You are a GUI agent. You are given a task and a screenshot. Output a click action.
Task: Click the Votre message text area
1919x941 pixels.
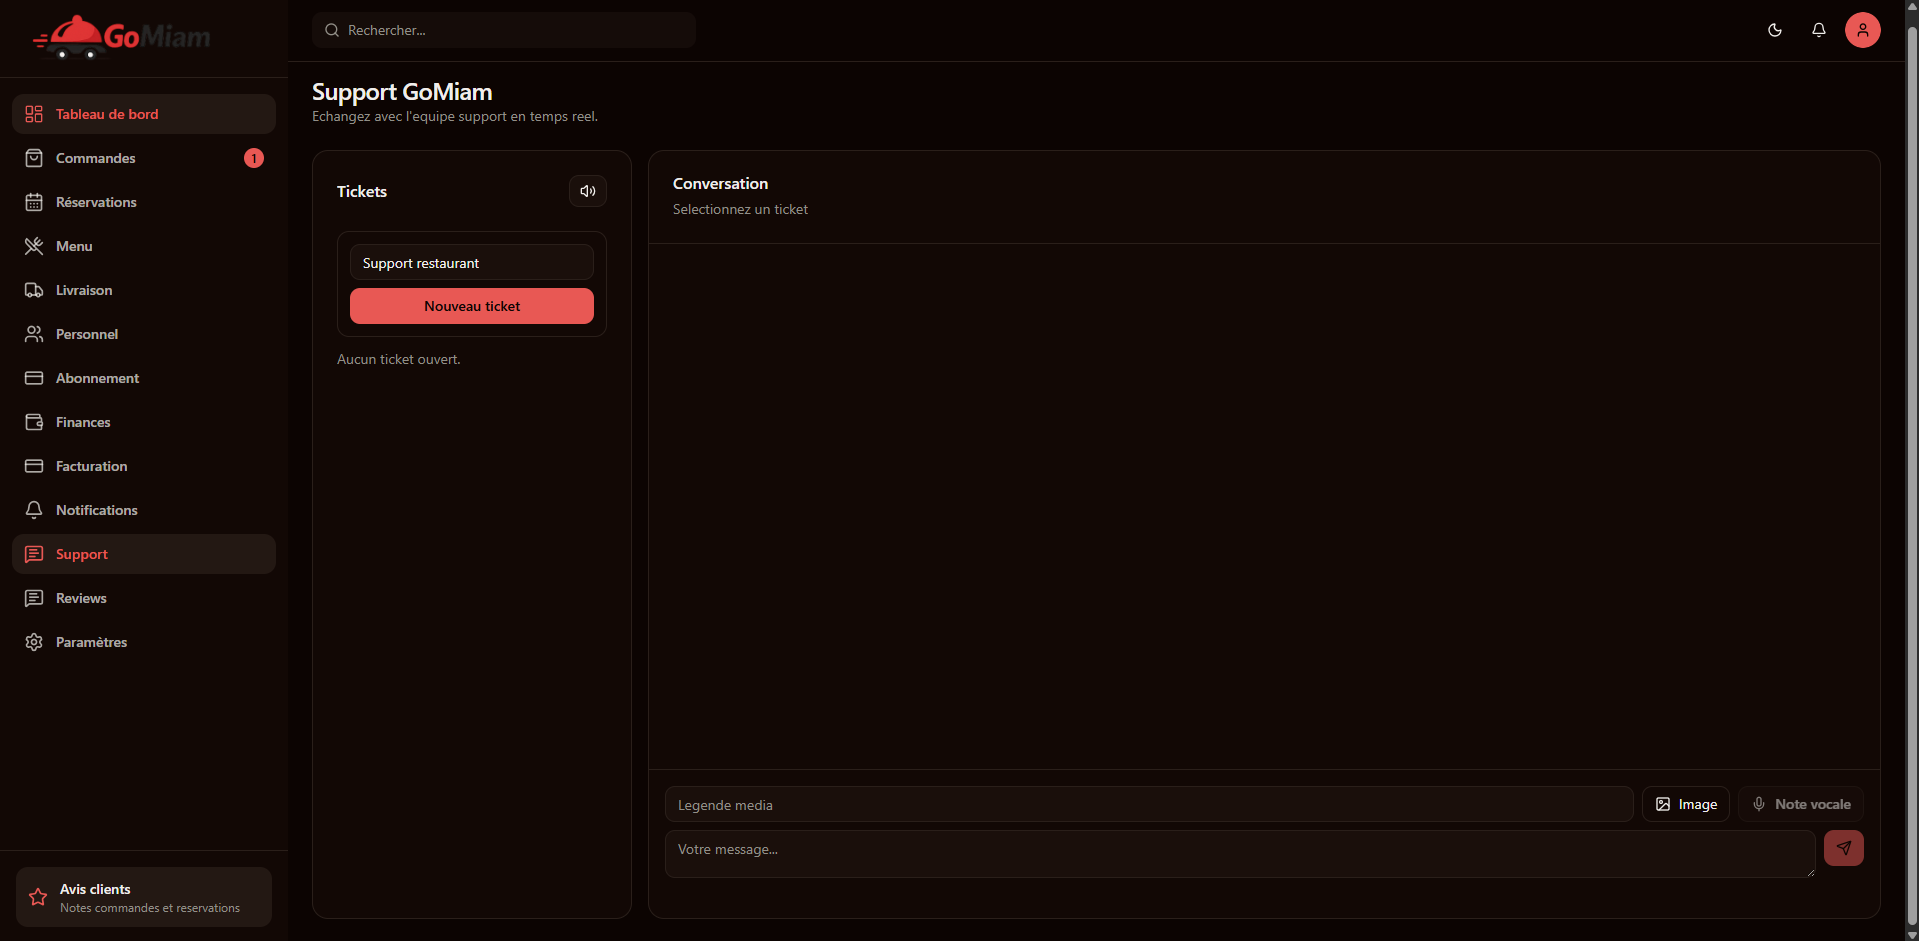pos(1240,854)
